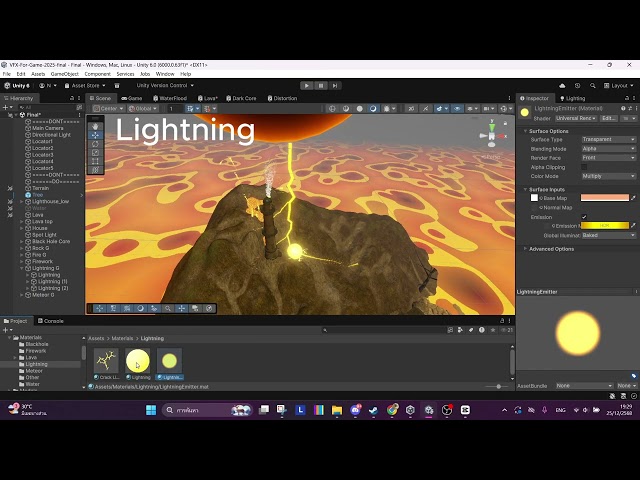Lock the Inspector panel
The height and width of the screenshot is (480, 640).
627,98
